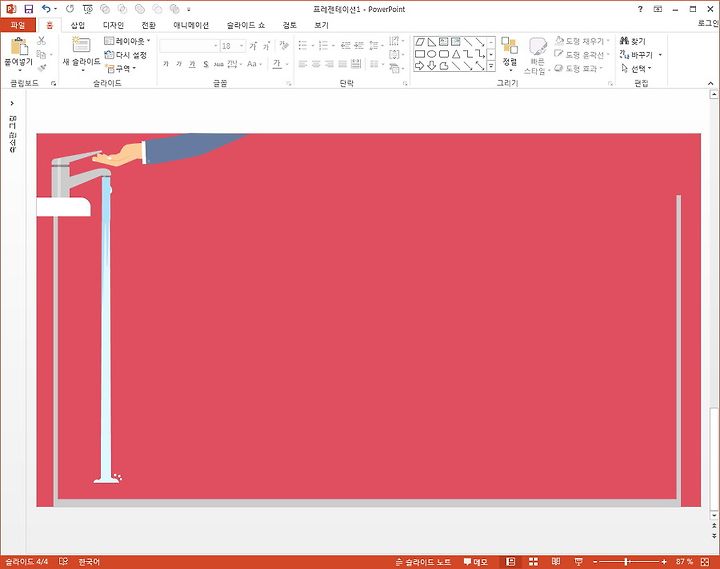Toggle numbered list formatting
The width and height of the screenshot is (720, 569).
323,45
